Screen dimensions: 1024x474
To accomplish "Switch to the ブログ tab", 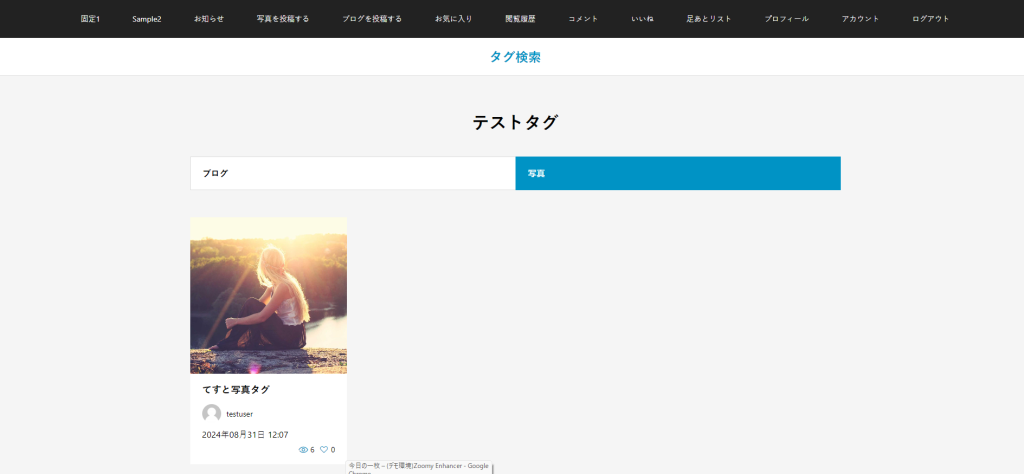I will coord(352,173).
